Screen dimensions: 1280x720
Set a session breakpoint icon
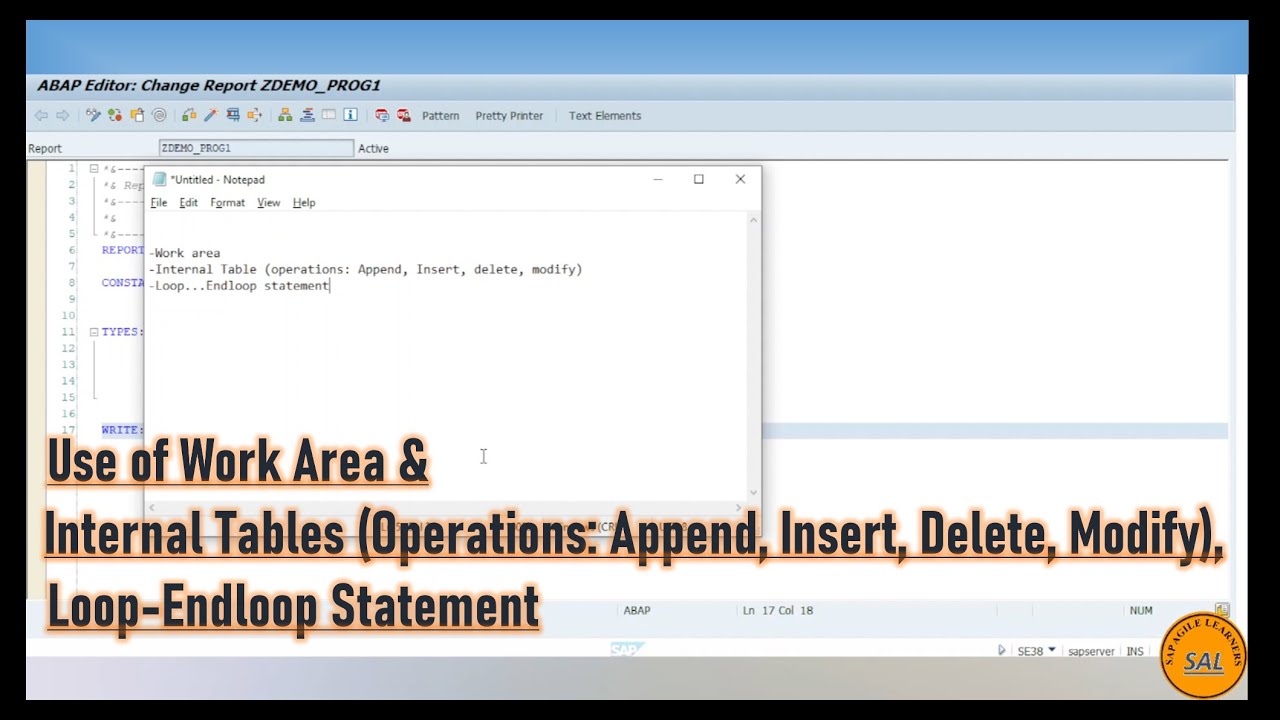tap(382, 115)
